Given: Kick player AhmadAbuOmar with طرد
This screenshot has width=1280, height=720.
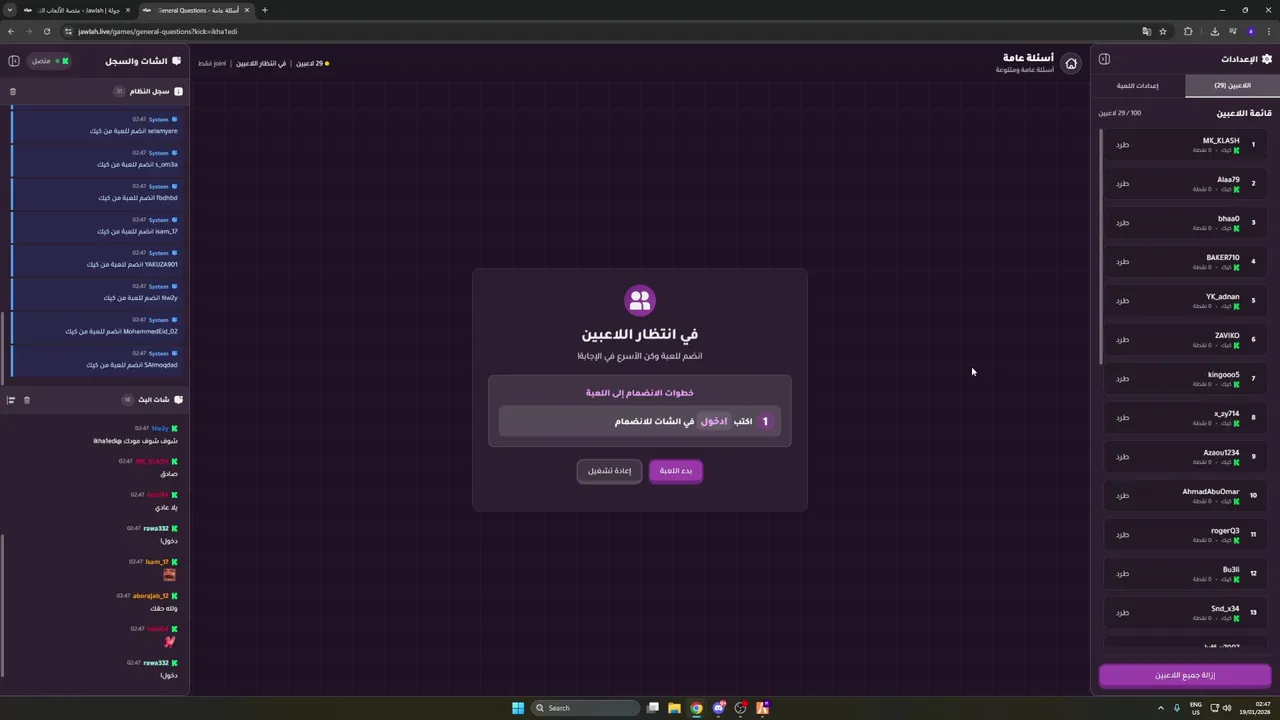Looking at the screenshot, I should (x=1122, y=496).
